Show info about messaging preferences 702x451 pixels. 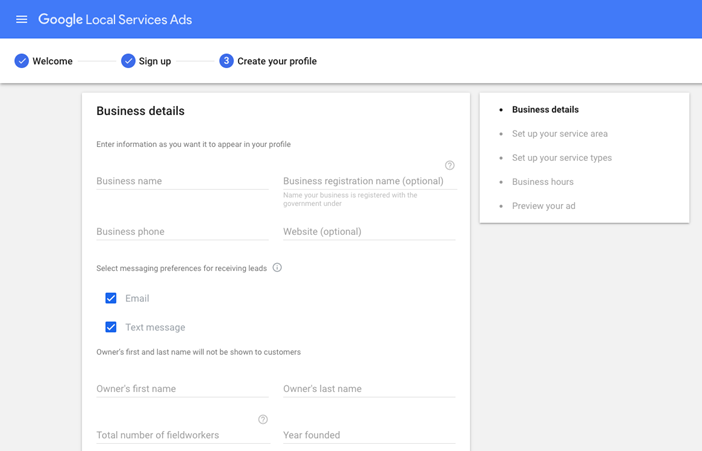[277, 267]
